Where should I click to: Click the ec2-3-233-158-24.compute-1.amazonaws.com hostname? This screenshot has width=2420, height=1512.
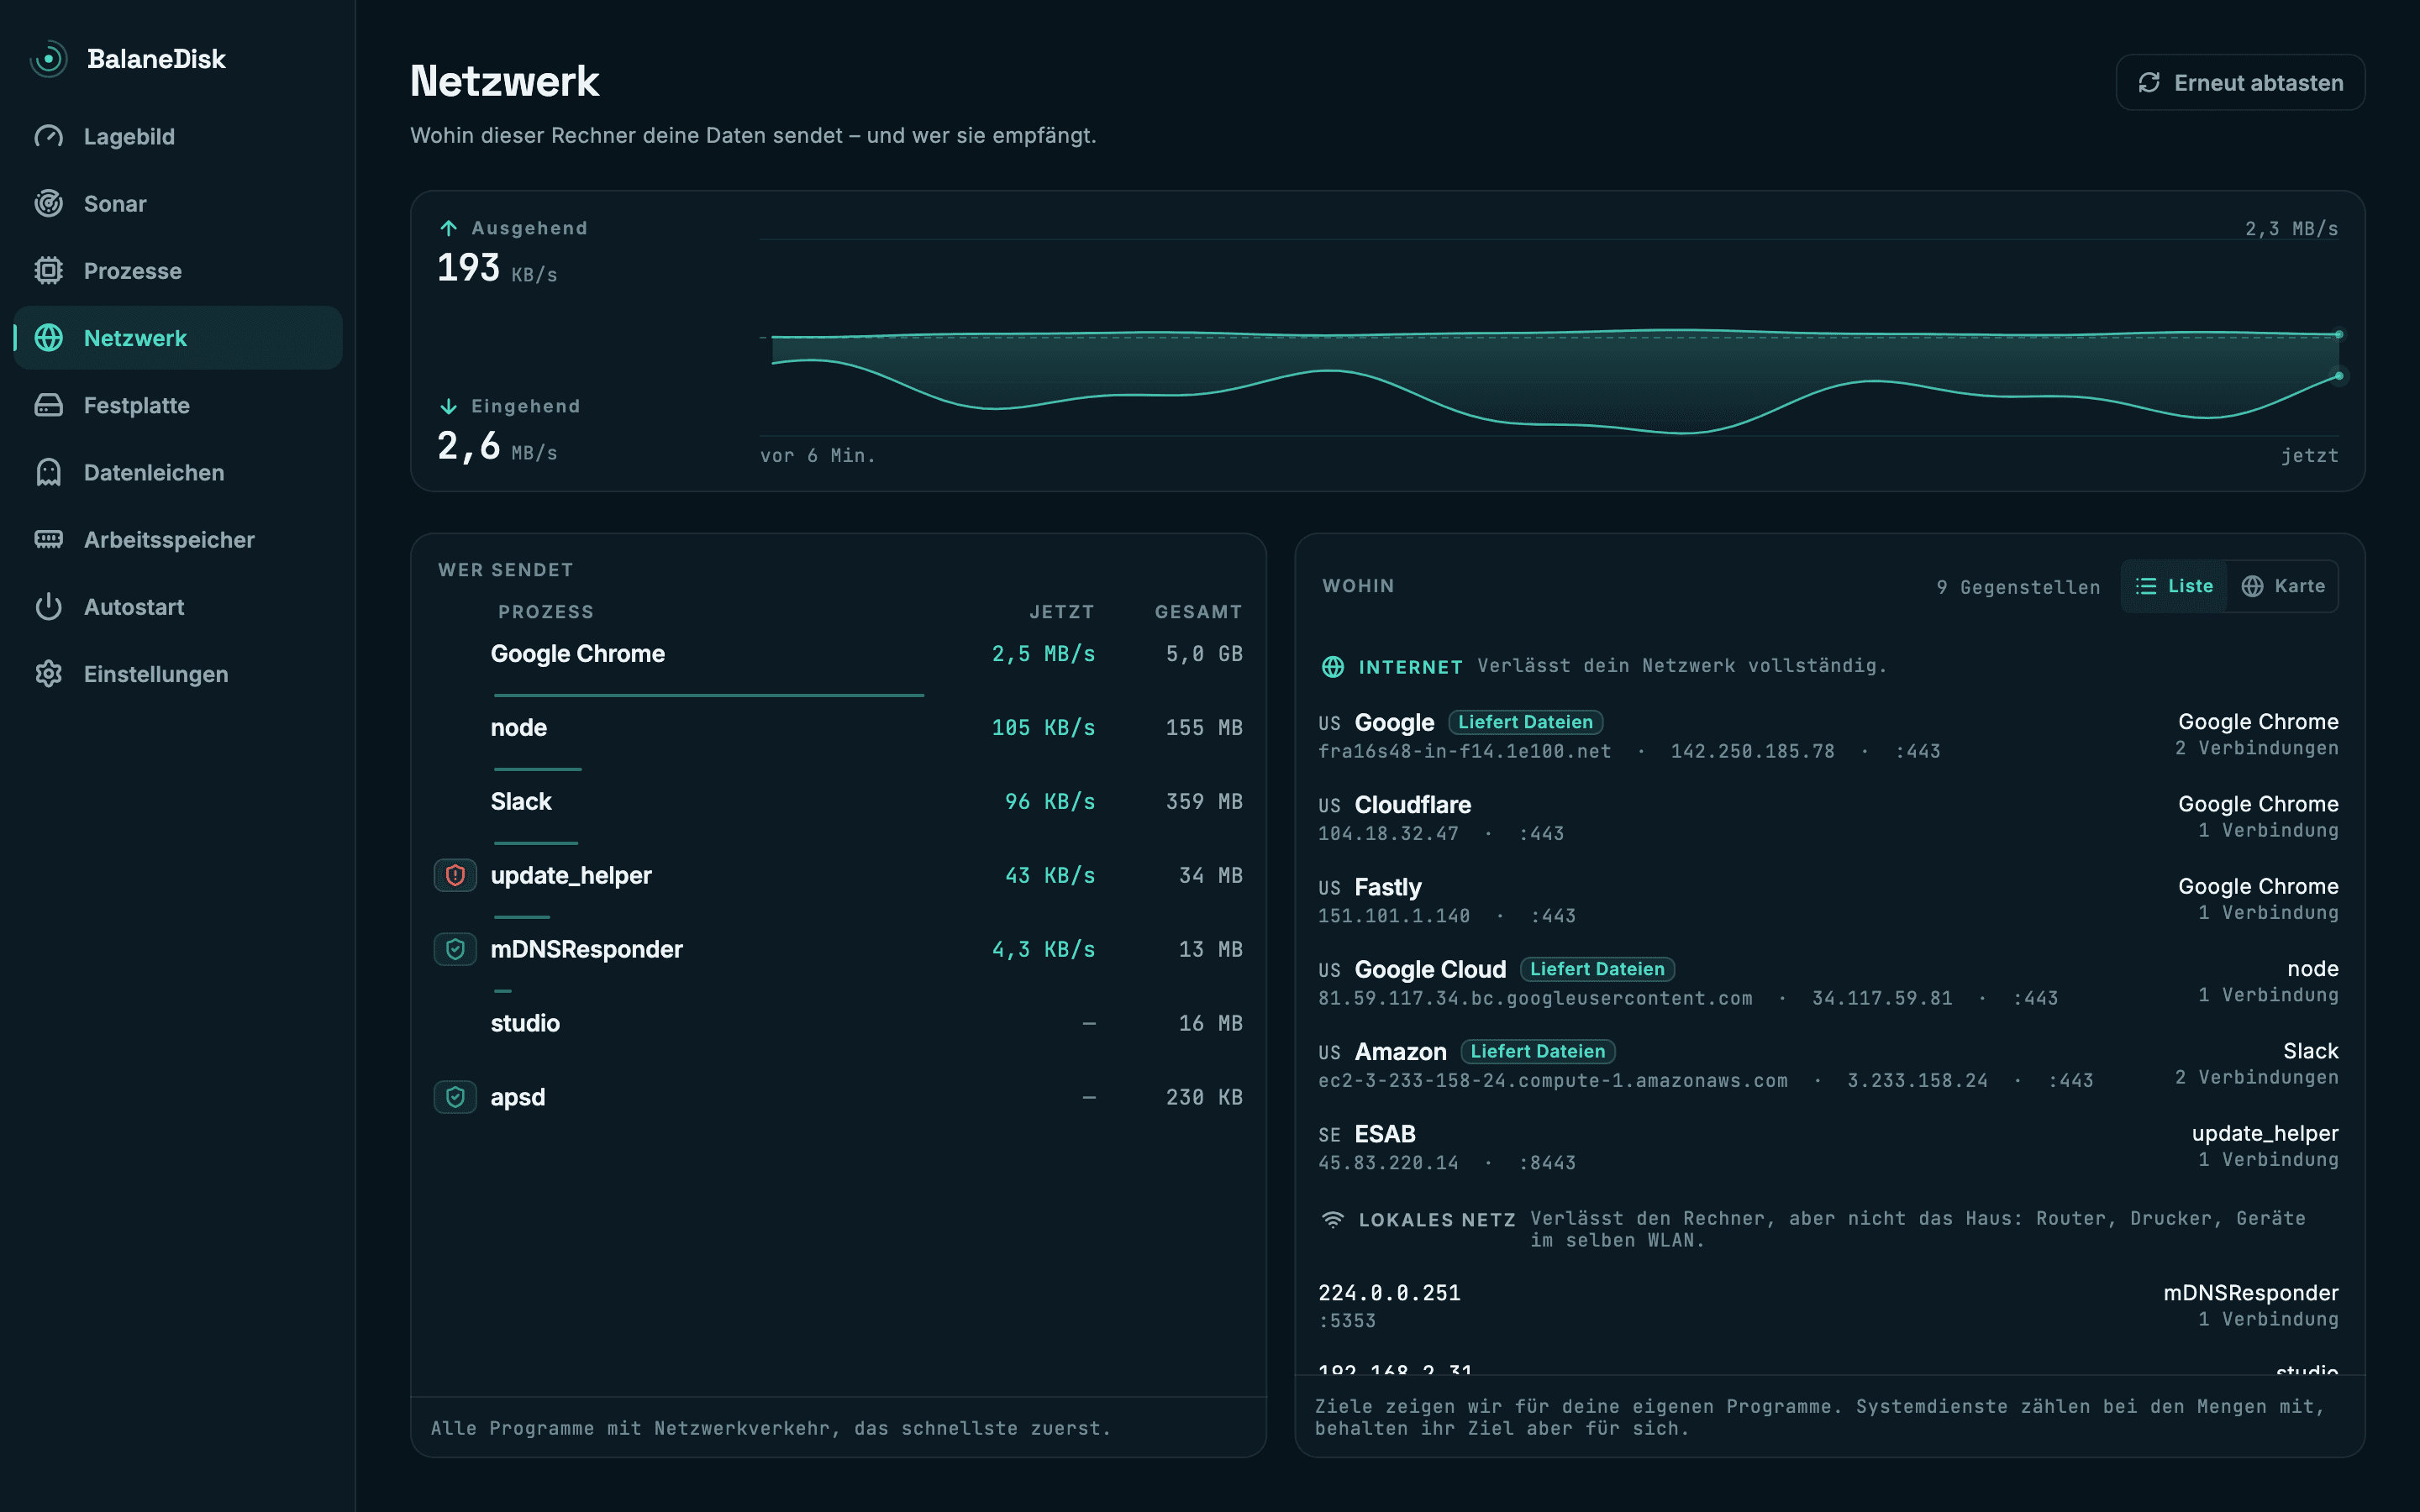click(x=1552, y=1080)
